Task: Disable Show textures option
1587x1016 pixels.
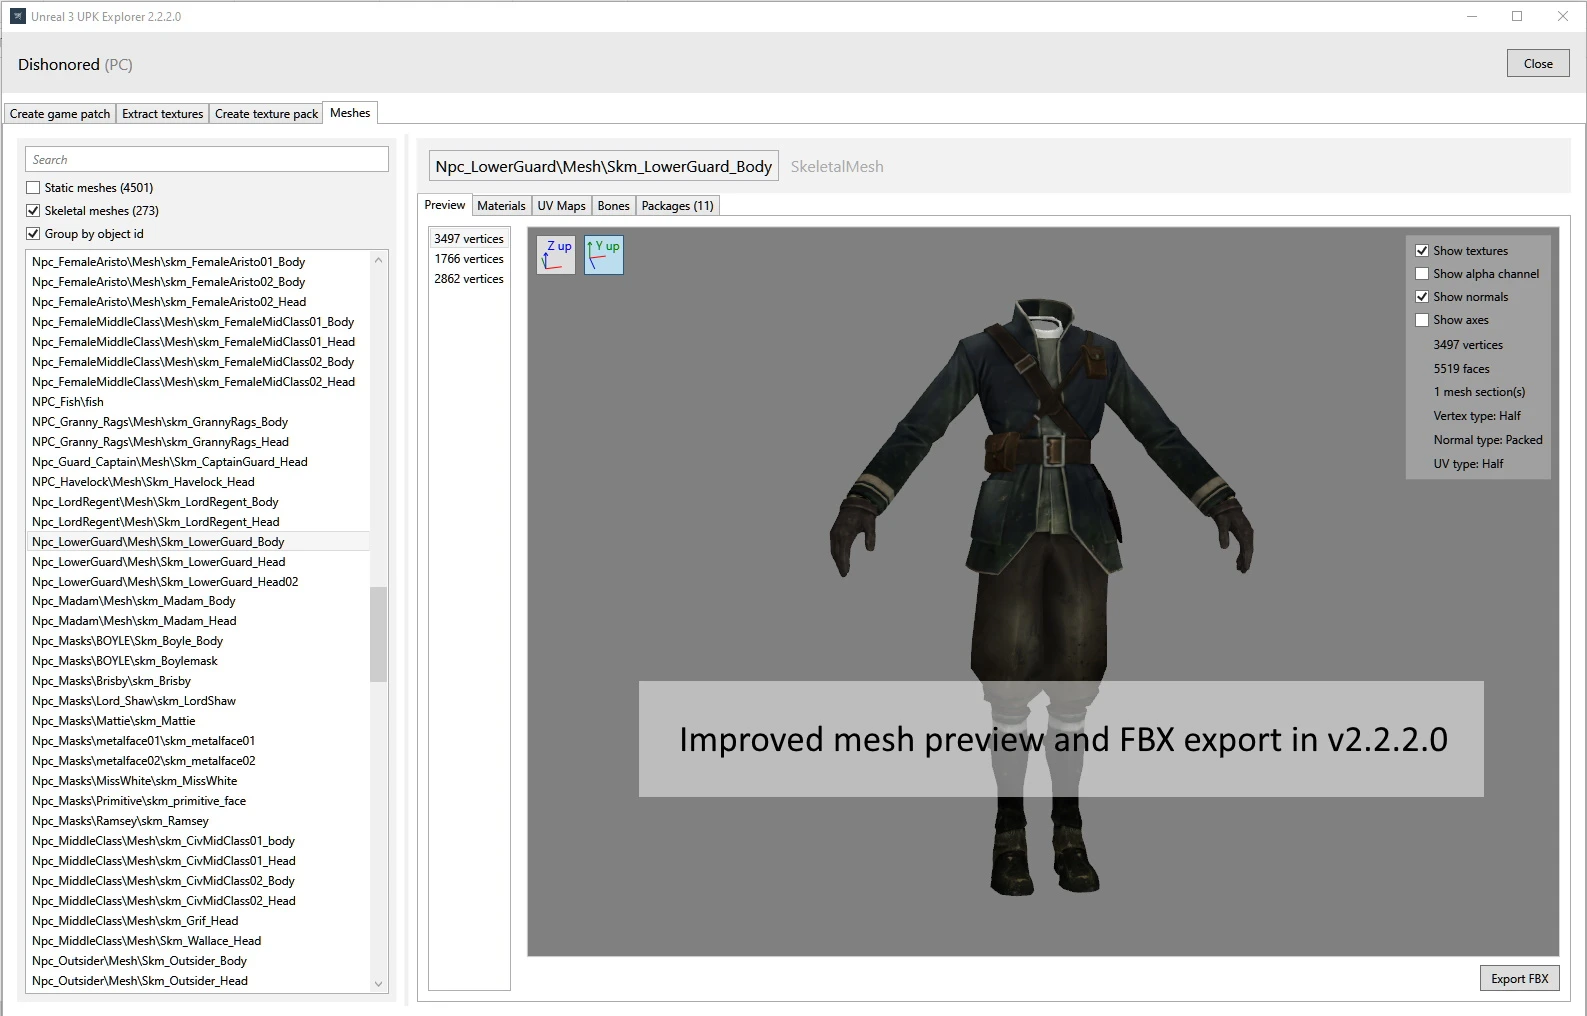Action: [x=1422, y=251]
